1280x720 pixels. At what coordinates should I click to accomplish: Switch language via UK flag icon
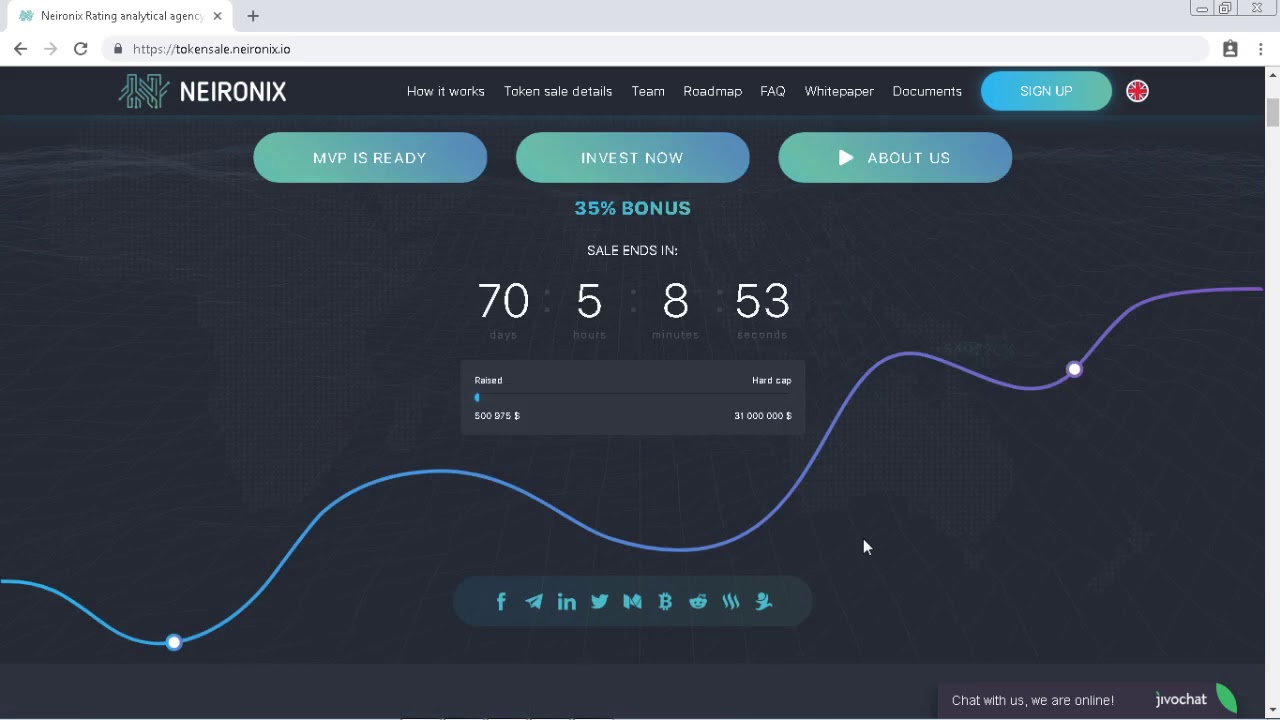click(1137, 91)
